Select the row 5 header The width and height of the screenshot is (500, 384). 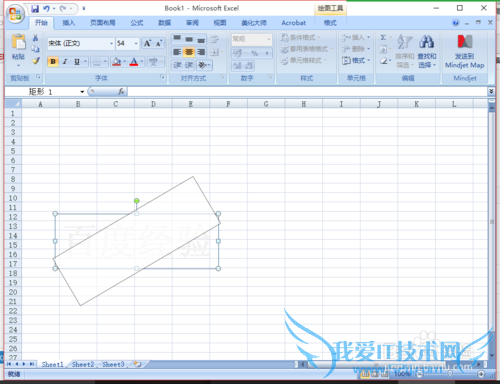(x=13, y=151)
